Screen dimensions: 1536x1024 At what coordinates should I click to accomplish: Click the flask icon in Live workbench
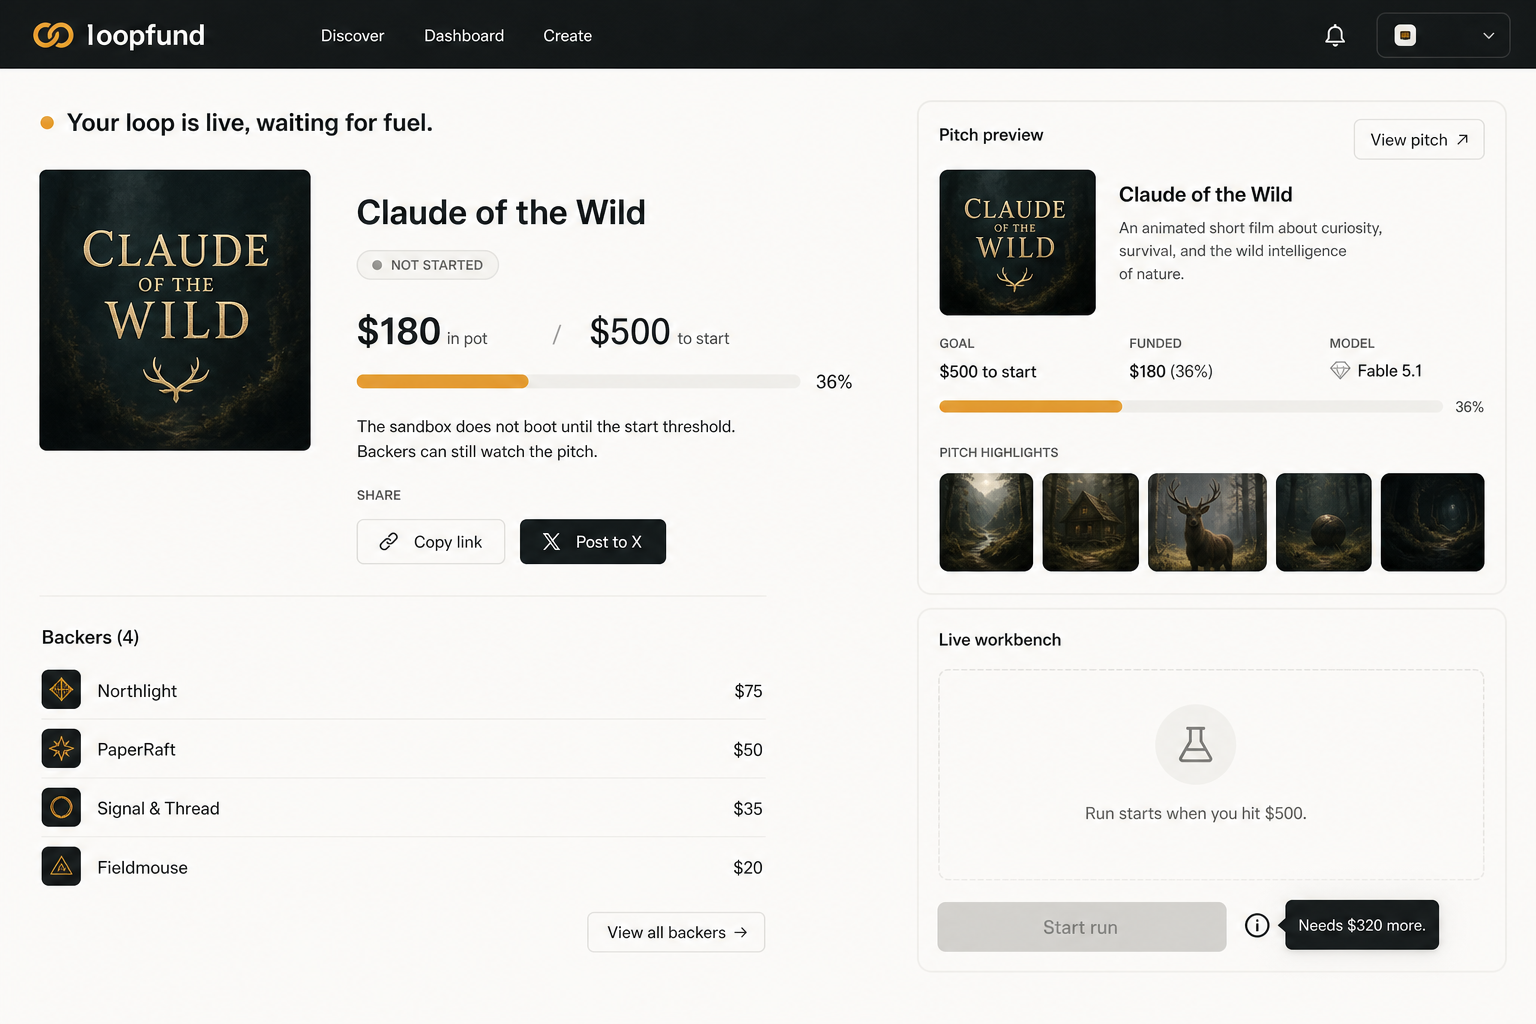click(x=1195, y=744)
